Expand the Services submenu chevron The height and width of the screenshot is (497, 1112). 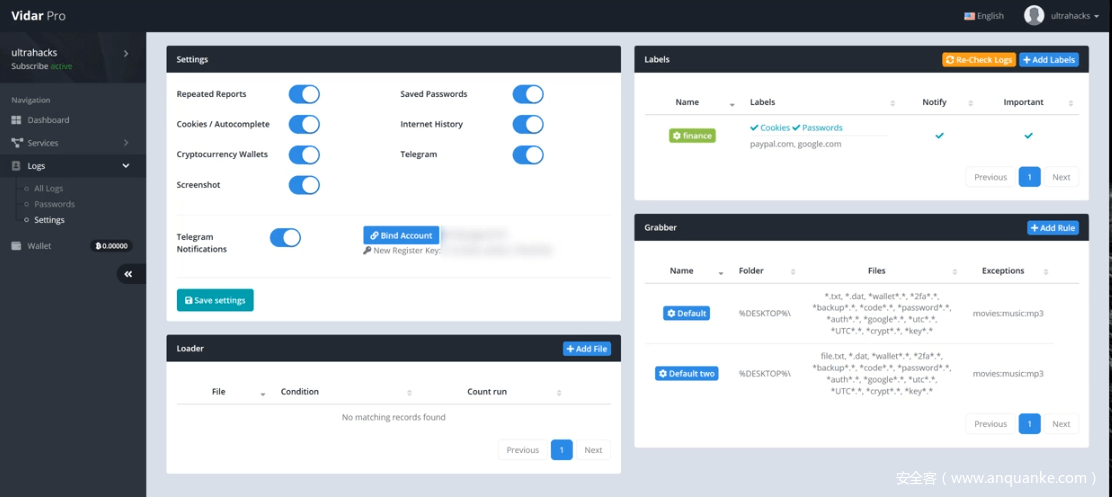coord(126,143)
